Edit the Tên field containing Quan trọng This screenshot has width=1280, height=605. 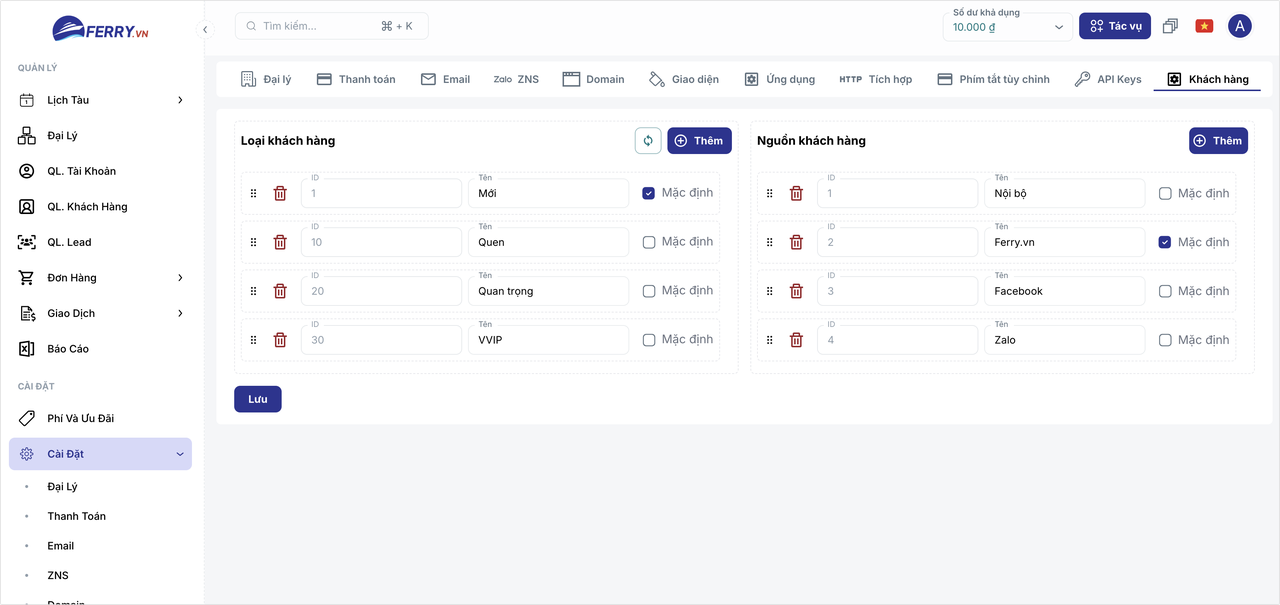click(549, 291)
